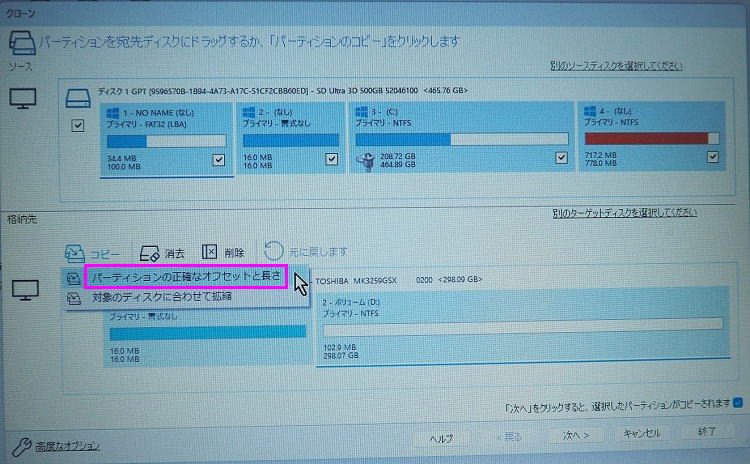The height and width of the screenshot is (464, 750).
Task: Uncheck the whole source disk checkbox
Action: [x=78, y=126]
